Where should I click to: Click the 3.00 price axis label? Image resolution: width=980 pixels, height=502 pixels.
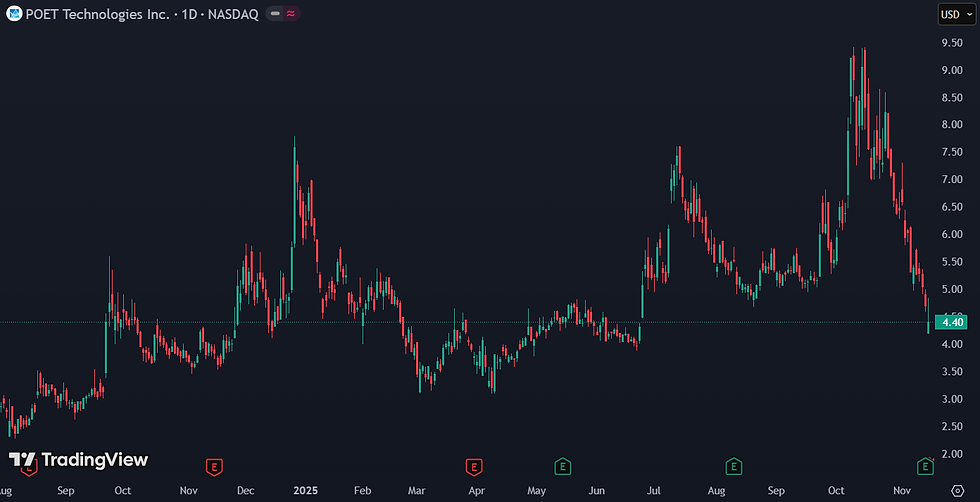coord(952,399)
